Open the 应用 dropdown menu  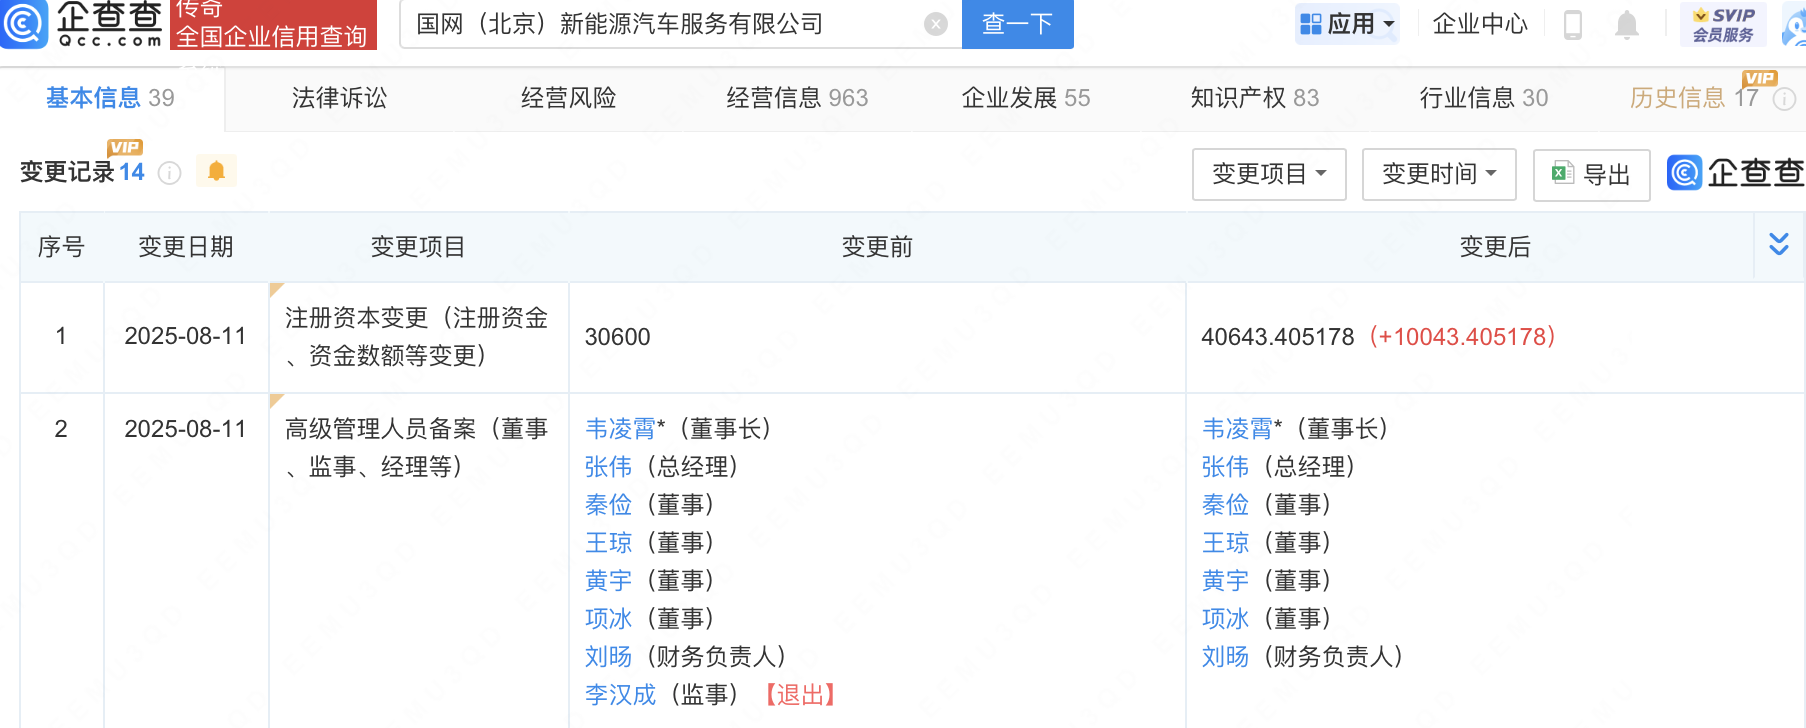point(1346,24)
